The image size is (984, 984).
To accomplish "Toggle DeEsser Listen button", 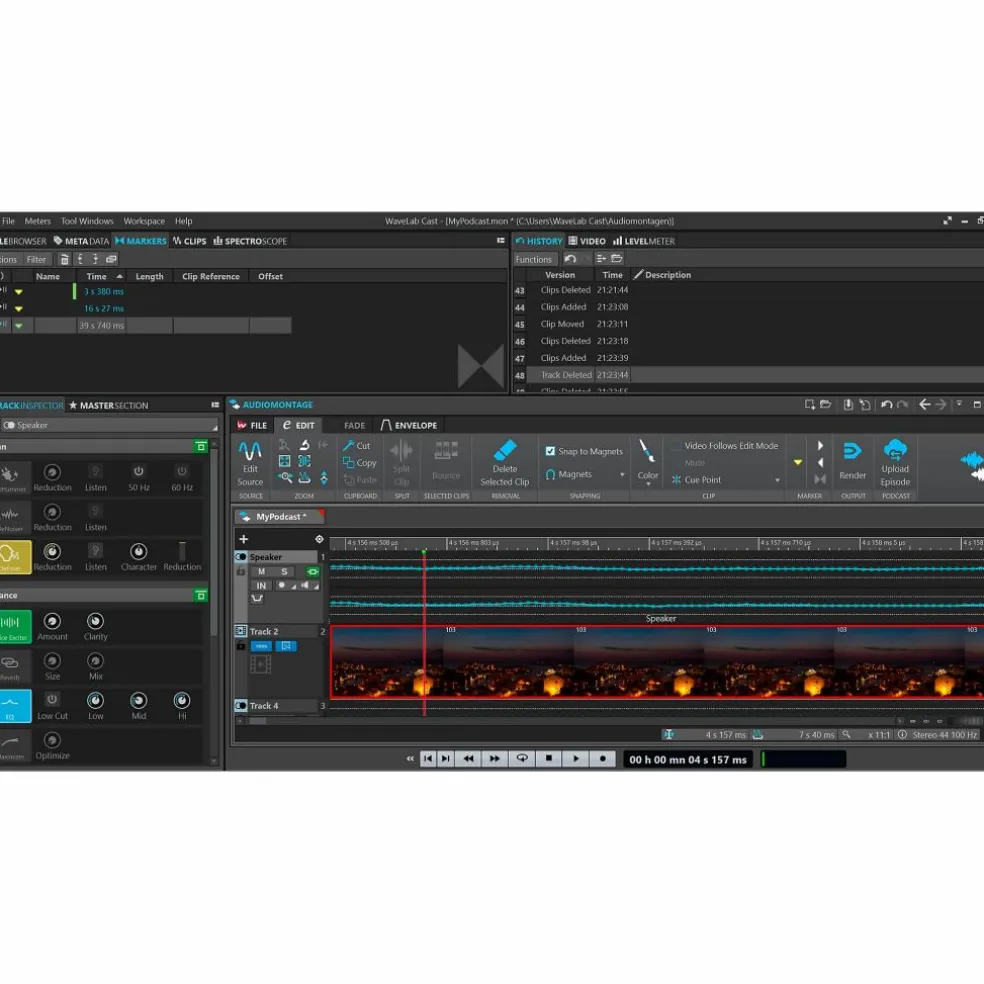I will [95, 551].
